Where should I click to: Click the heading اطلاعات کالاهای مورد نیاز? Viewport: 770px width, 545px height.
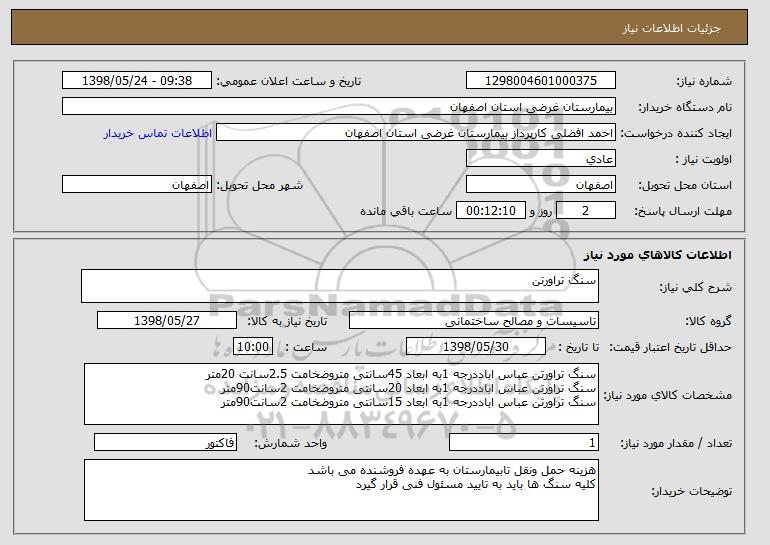point(658,255)
